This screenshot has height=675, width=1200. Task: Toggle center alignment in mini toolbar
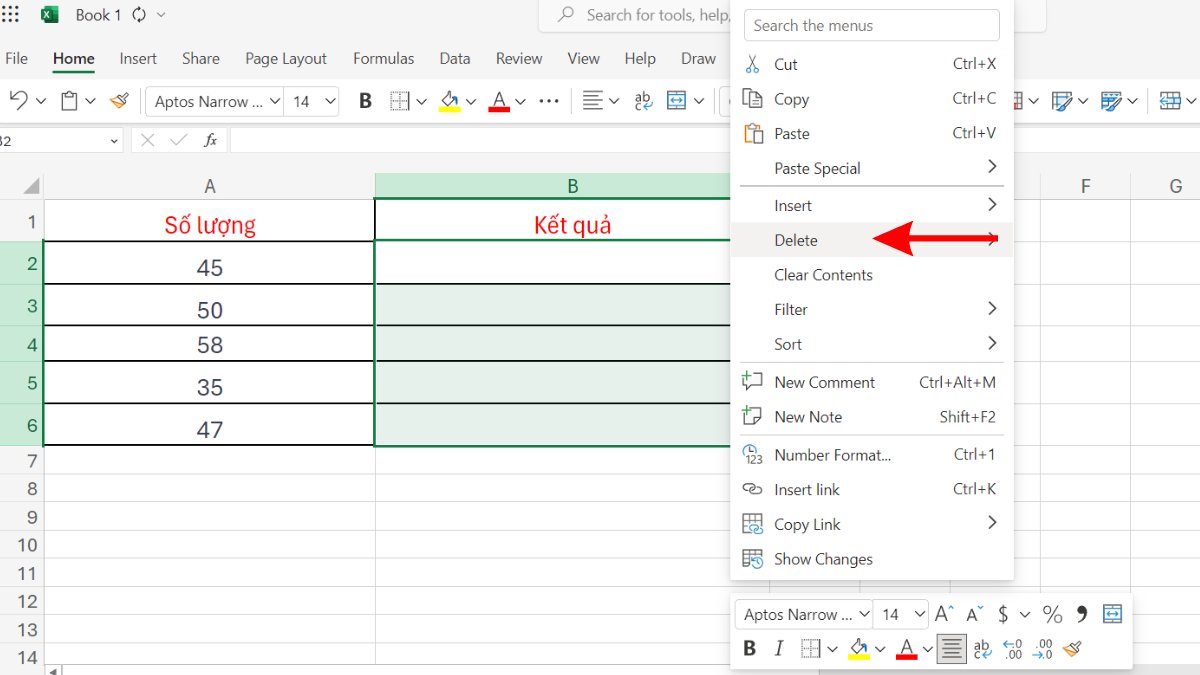point(951,649)
